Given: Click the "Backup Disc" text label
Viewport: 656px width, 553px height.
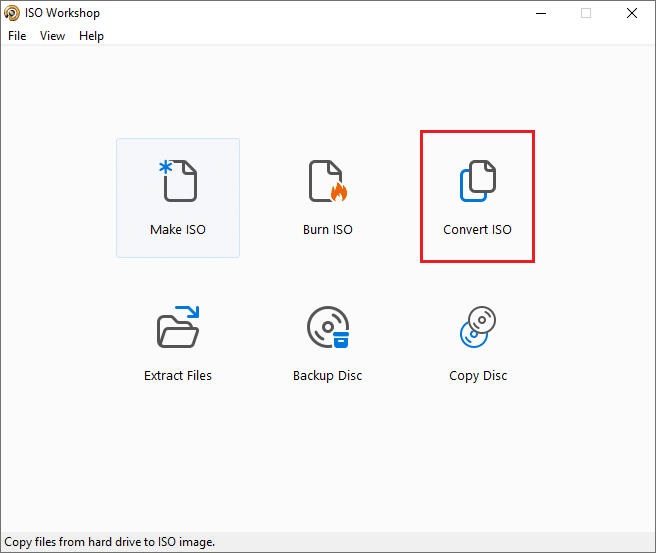Looking at the screenshot, I should [x=327, y=376].
